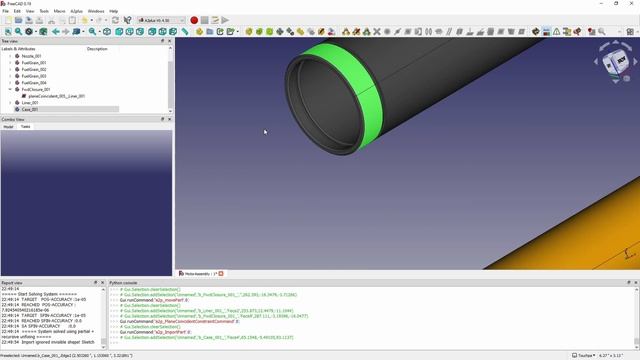Viewport: 640px width, 360px height.
Task: Click the navigation cube in 3D view
Action: pyautogui.click(x=616, y=63)
